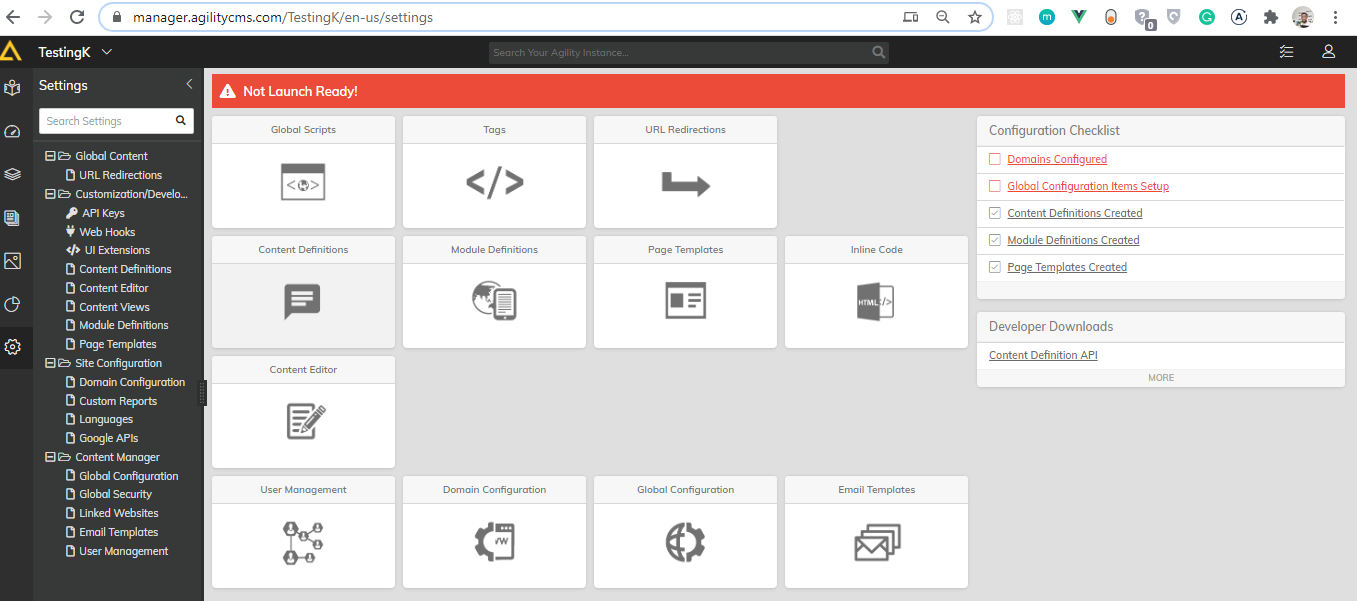
Task: Click the browser address bar URL
Action: [283, 17]
